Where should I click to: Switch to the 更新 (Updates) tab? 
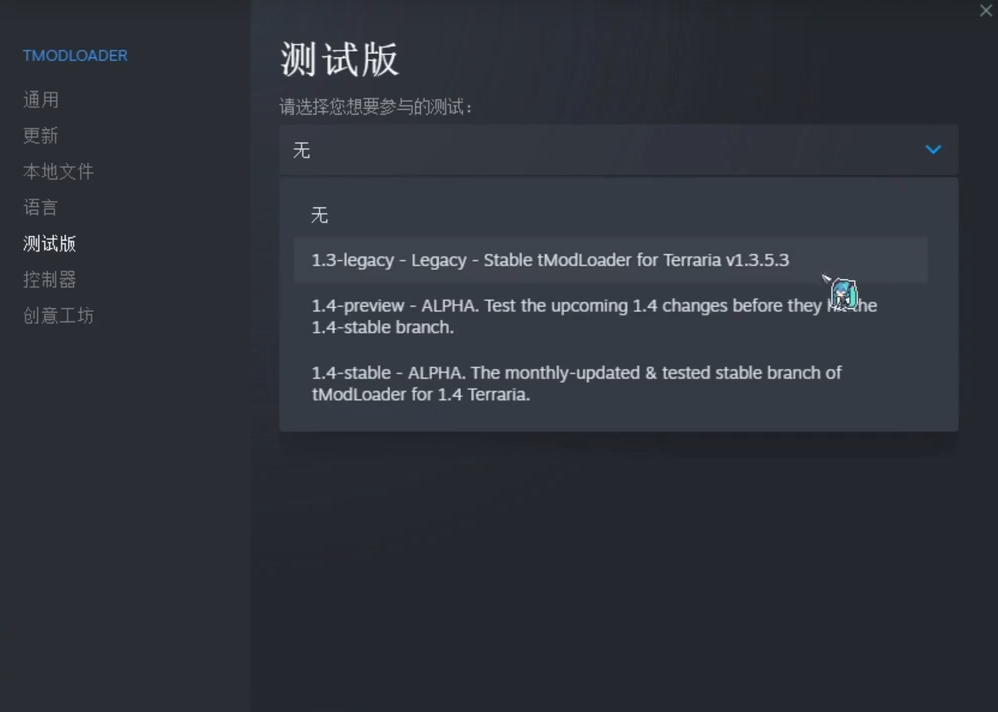point(41,136)
